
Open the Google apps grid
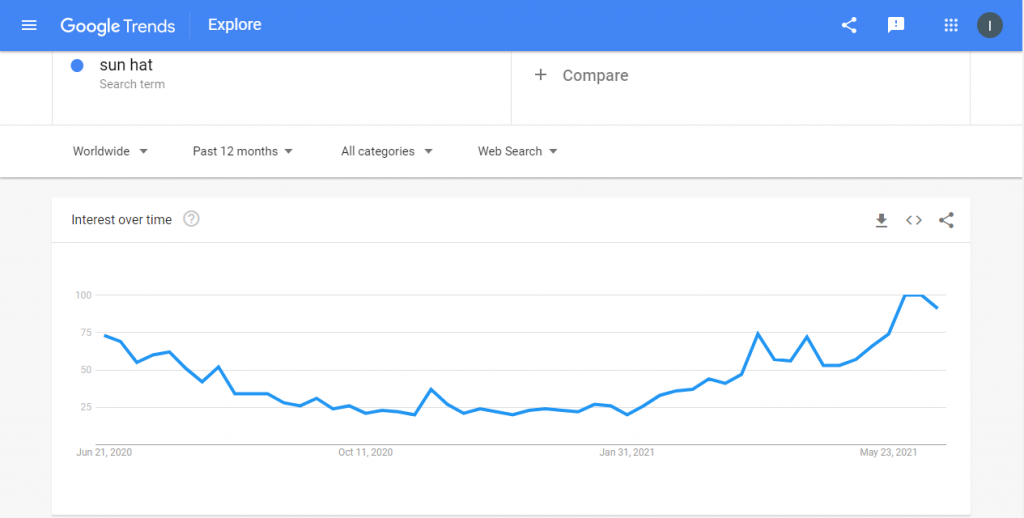951,25
